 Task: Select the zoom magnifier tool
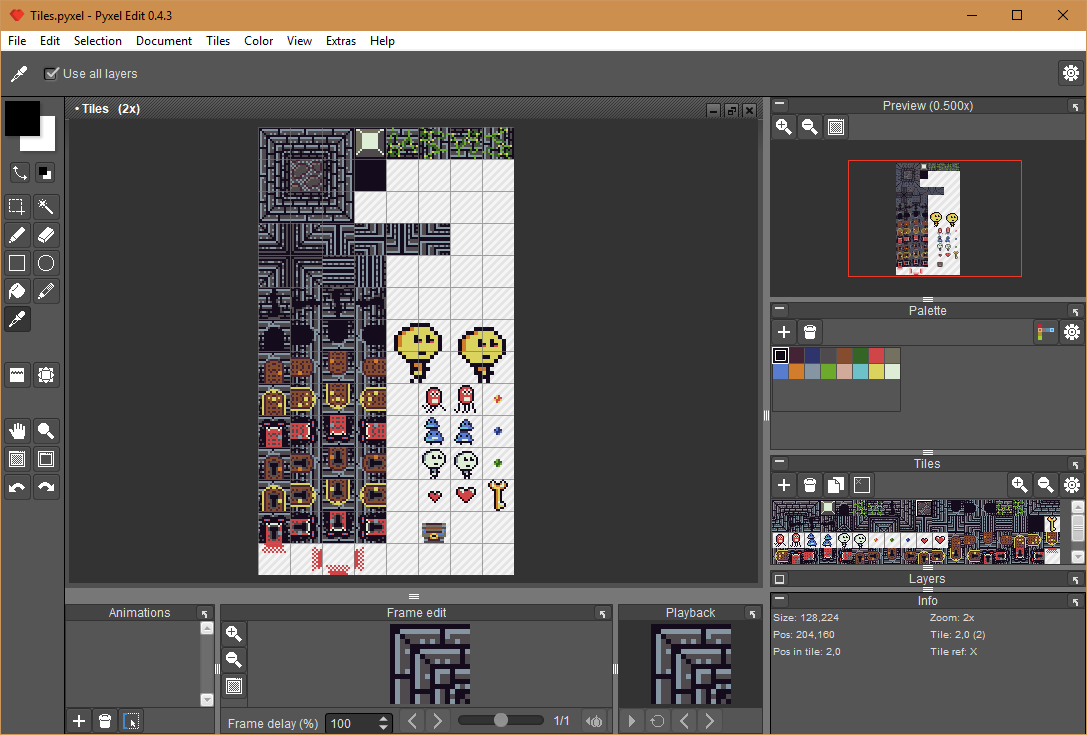(x=46, y=431)
